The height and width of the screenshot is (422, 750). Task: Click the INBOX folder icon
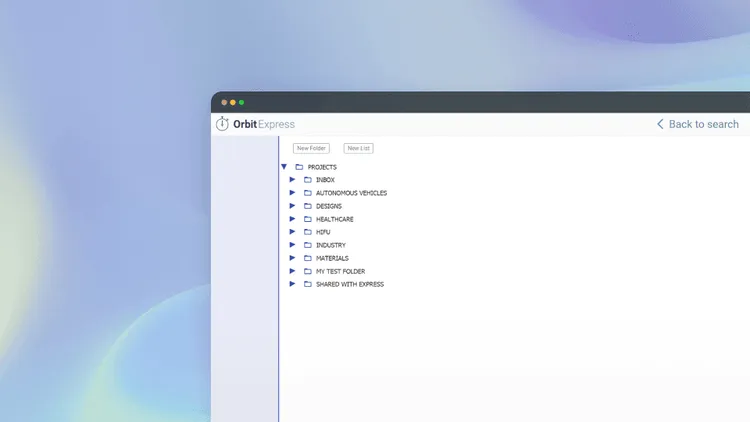click(x=308, y=180)
